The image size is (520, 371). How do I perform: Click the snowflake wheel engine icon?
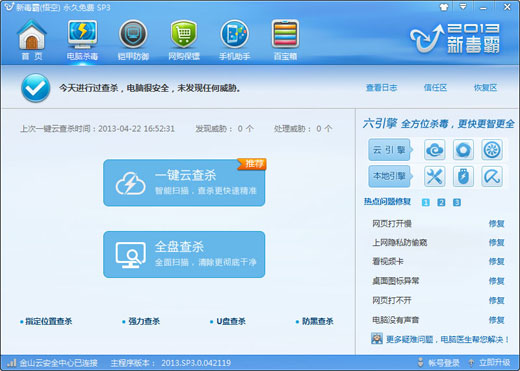(x=492, y=150)
